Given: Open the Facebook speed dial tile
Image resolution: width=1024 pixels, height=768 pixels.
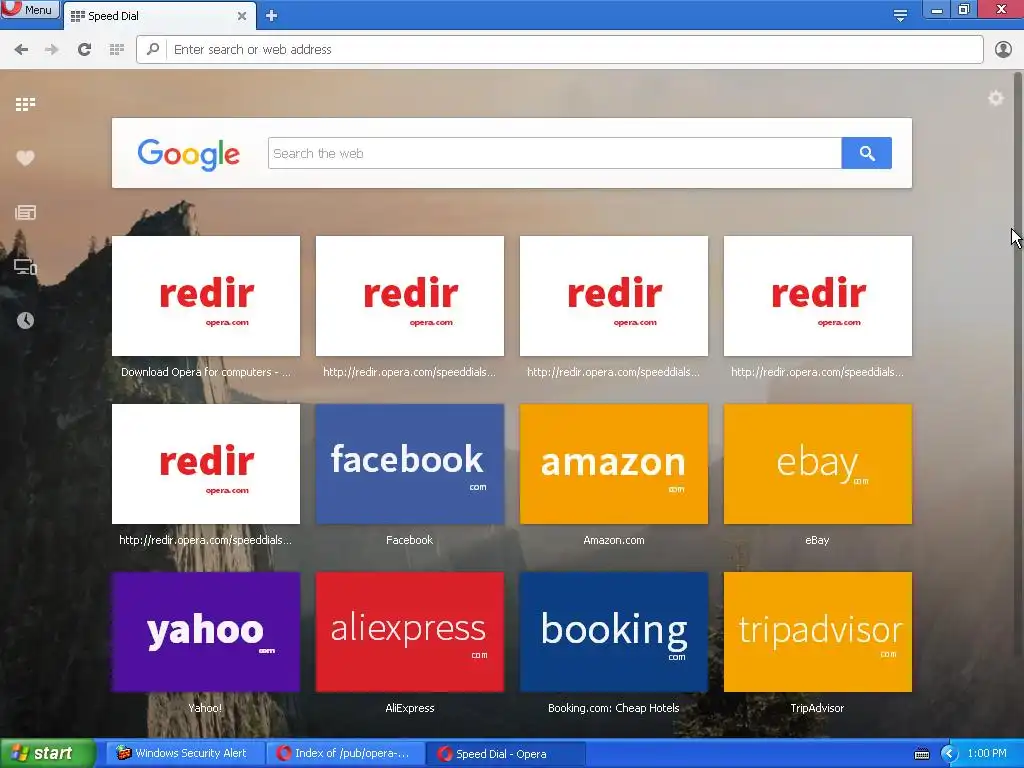Looking at the screenshot, I should (409, 464).
